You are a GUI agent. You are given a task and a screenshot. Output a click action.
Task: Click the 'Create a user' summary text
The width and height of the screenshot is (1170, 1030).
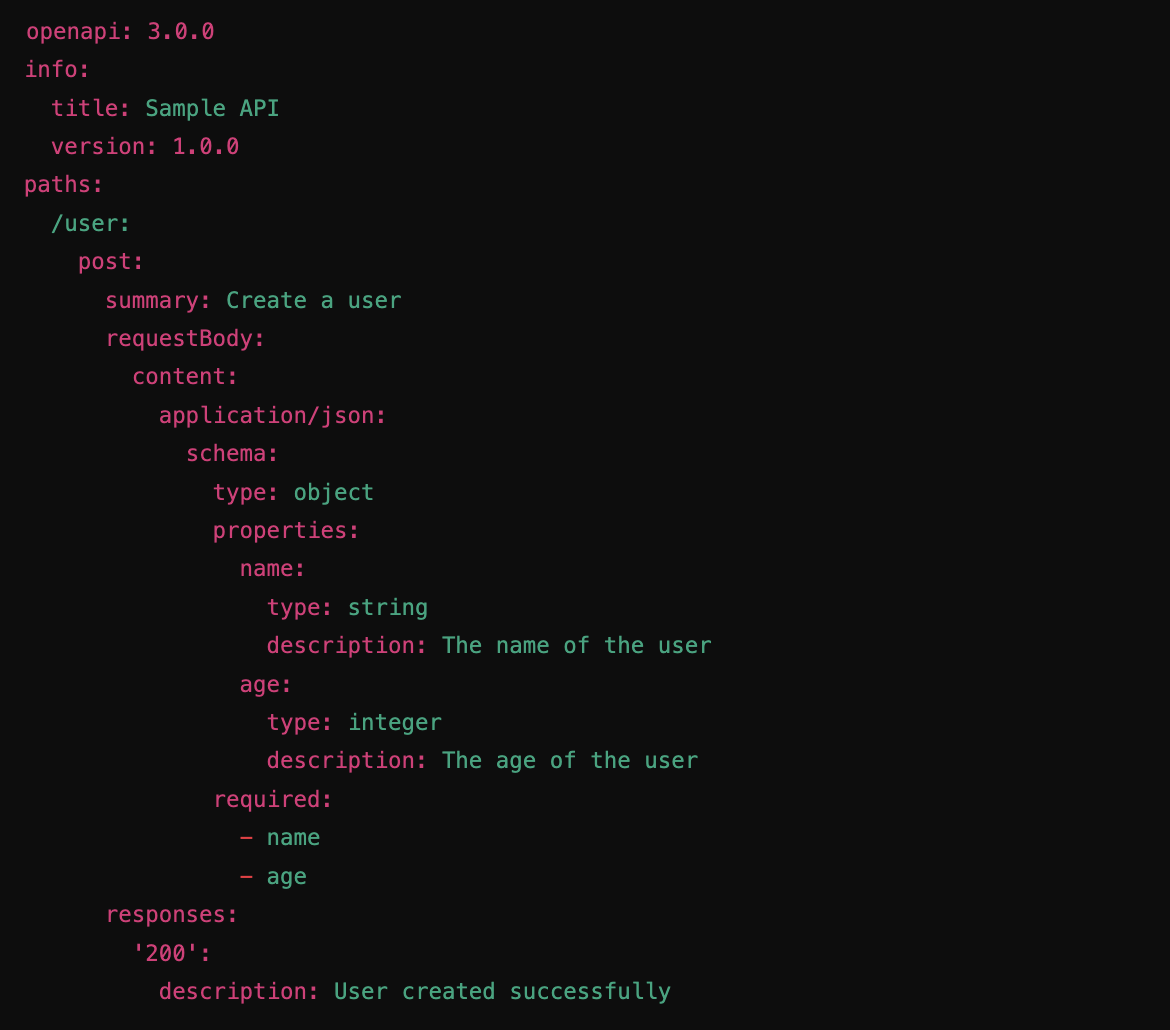coord(313,300)
